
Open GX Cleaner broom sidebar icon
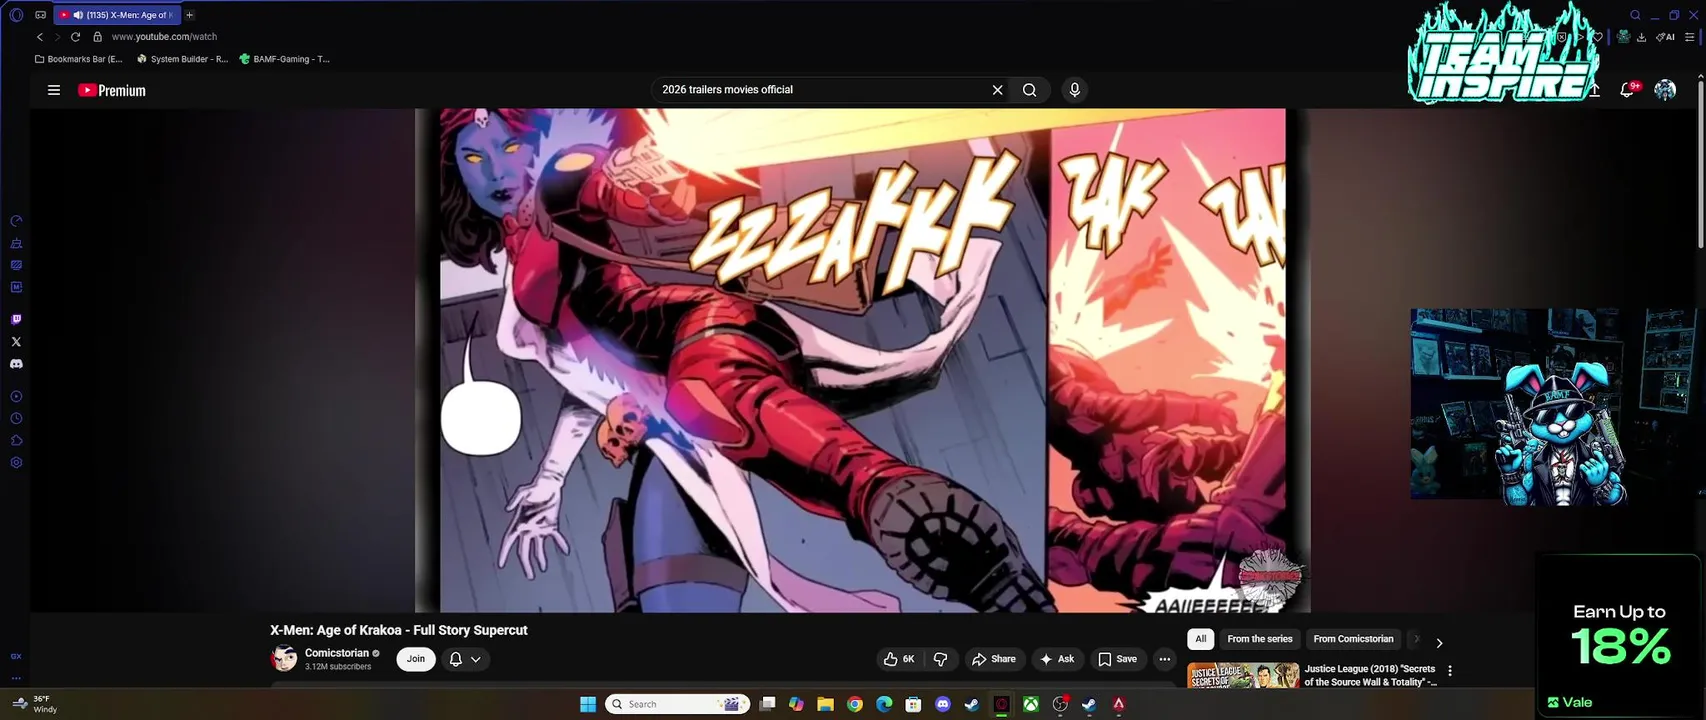[16, 243]
